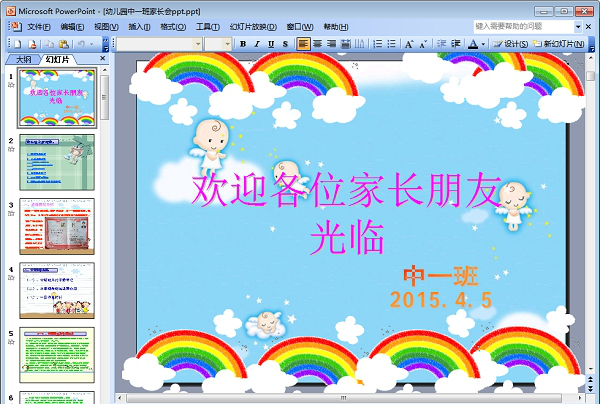Select center text alignment
600x420 pixels.
pyautogui.click(x=317, y=44)
